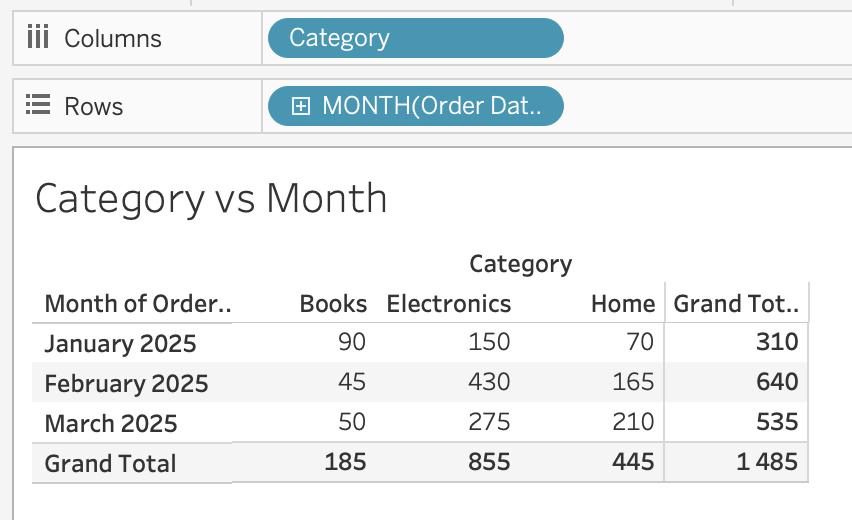The height and width of the screenshot is (520, 852).
Task: Select the March 2025 row label
Action: tap(111, 423)
